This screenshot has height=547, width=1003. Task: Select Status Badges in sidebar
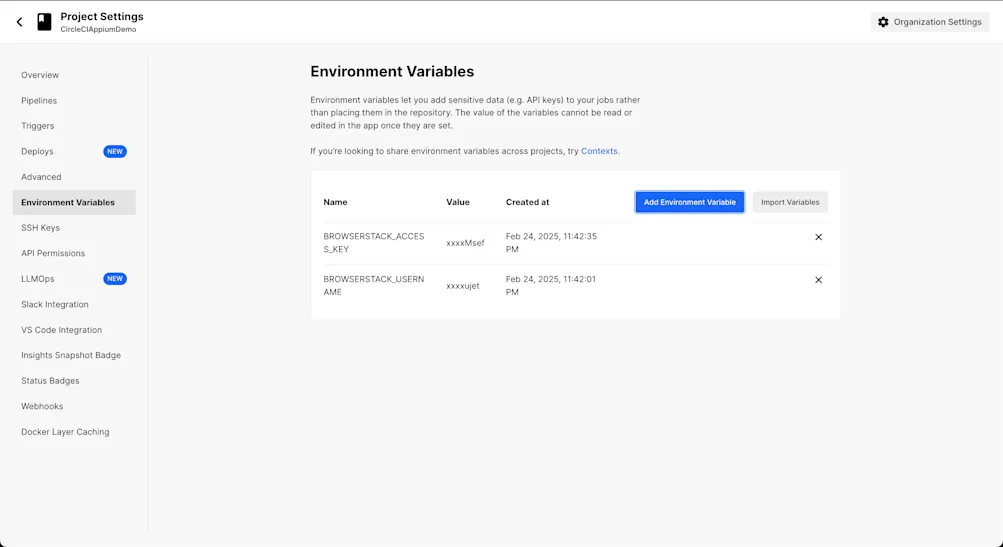click(51, 381)
